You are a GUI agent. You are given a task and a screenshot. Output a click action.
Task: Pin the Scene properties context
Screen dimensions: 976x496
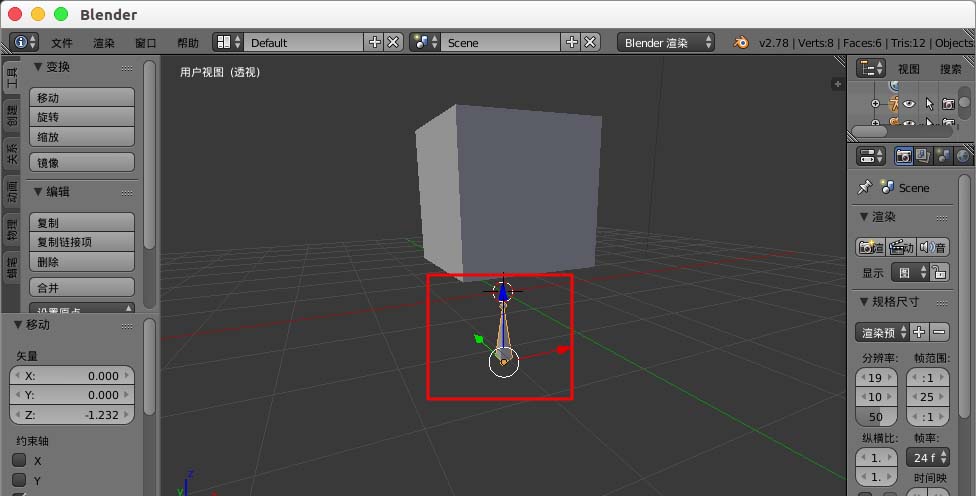pos(865,187)
